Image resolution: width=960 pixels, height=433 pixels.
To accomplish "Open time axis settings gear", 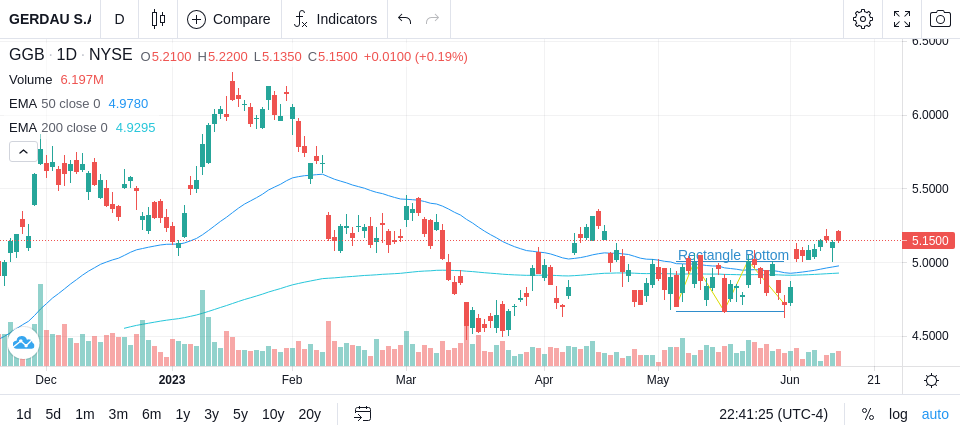I will (931, 380).
